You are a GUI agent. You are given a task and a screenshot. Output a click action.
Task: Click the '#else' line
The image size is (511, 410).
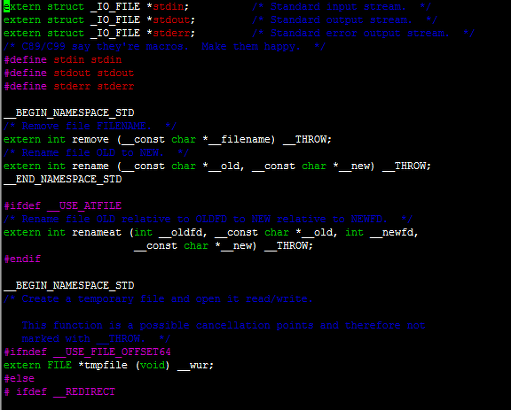tap(19, 379)
